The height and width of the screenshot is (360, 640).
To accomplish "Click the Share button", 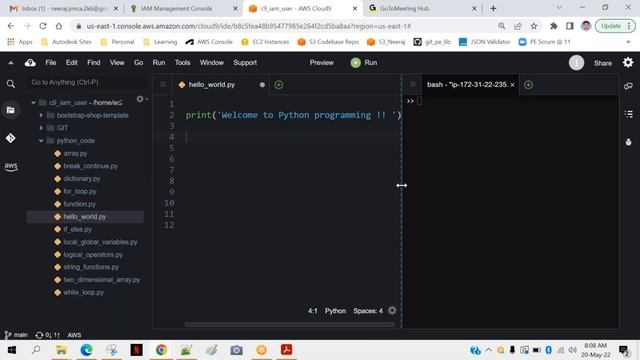I will [x=602, y=63].
